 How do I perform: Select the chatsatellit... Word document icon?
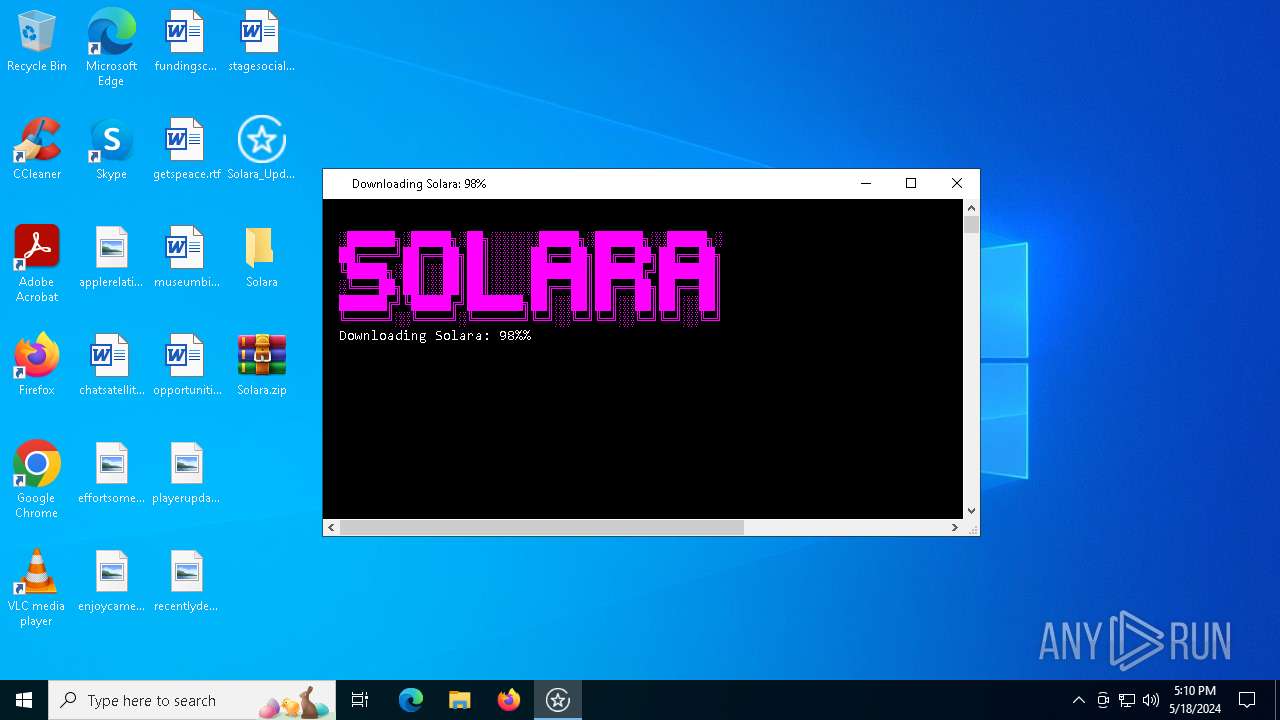point(111,366)
